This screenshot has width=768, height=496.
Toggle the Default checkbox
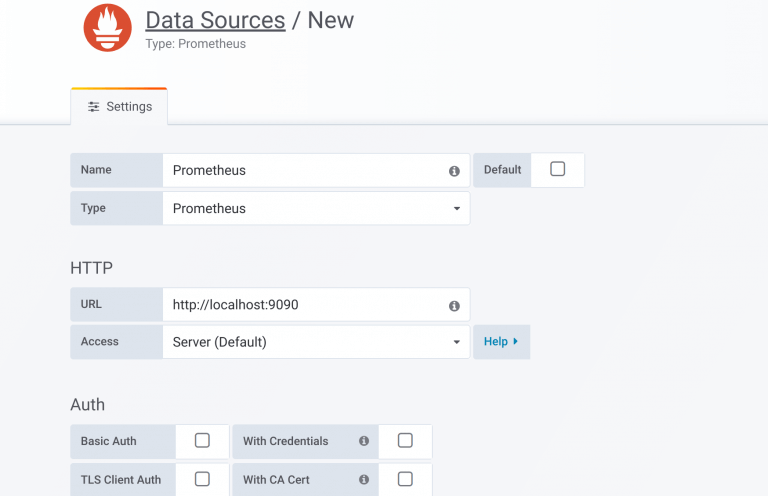tap(557, 169)
